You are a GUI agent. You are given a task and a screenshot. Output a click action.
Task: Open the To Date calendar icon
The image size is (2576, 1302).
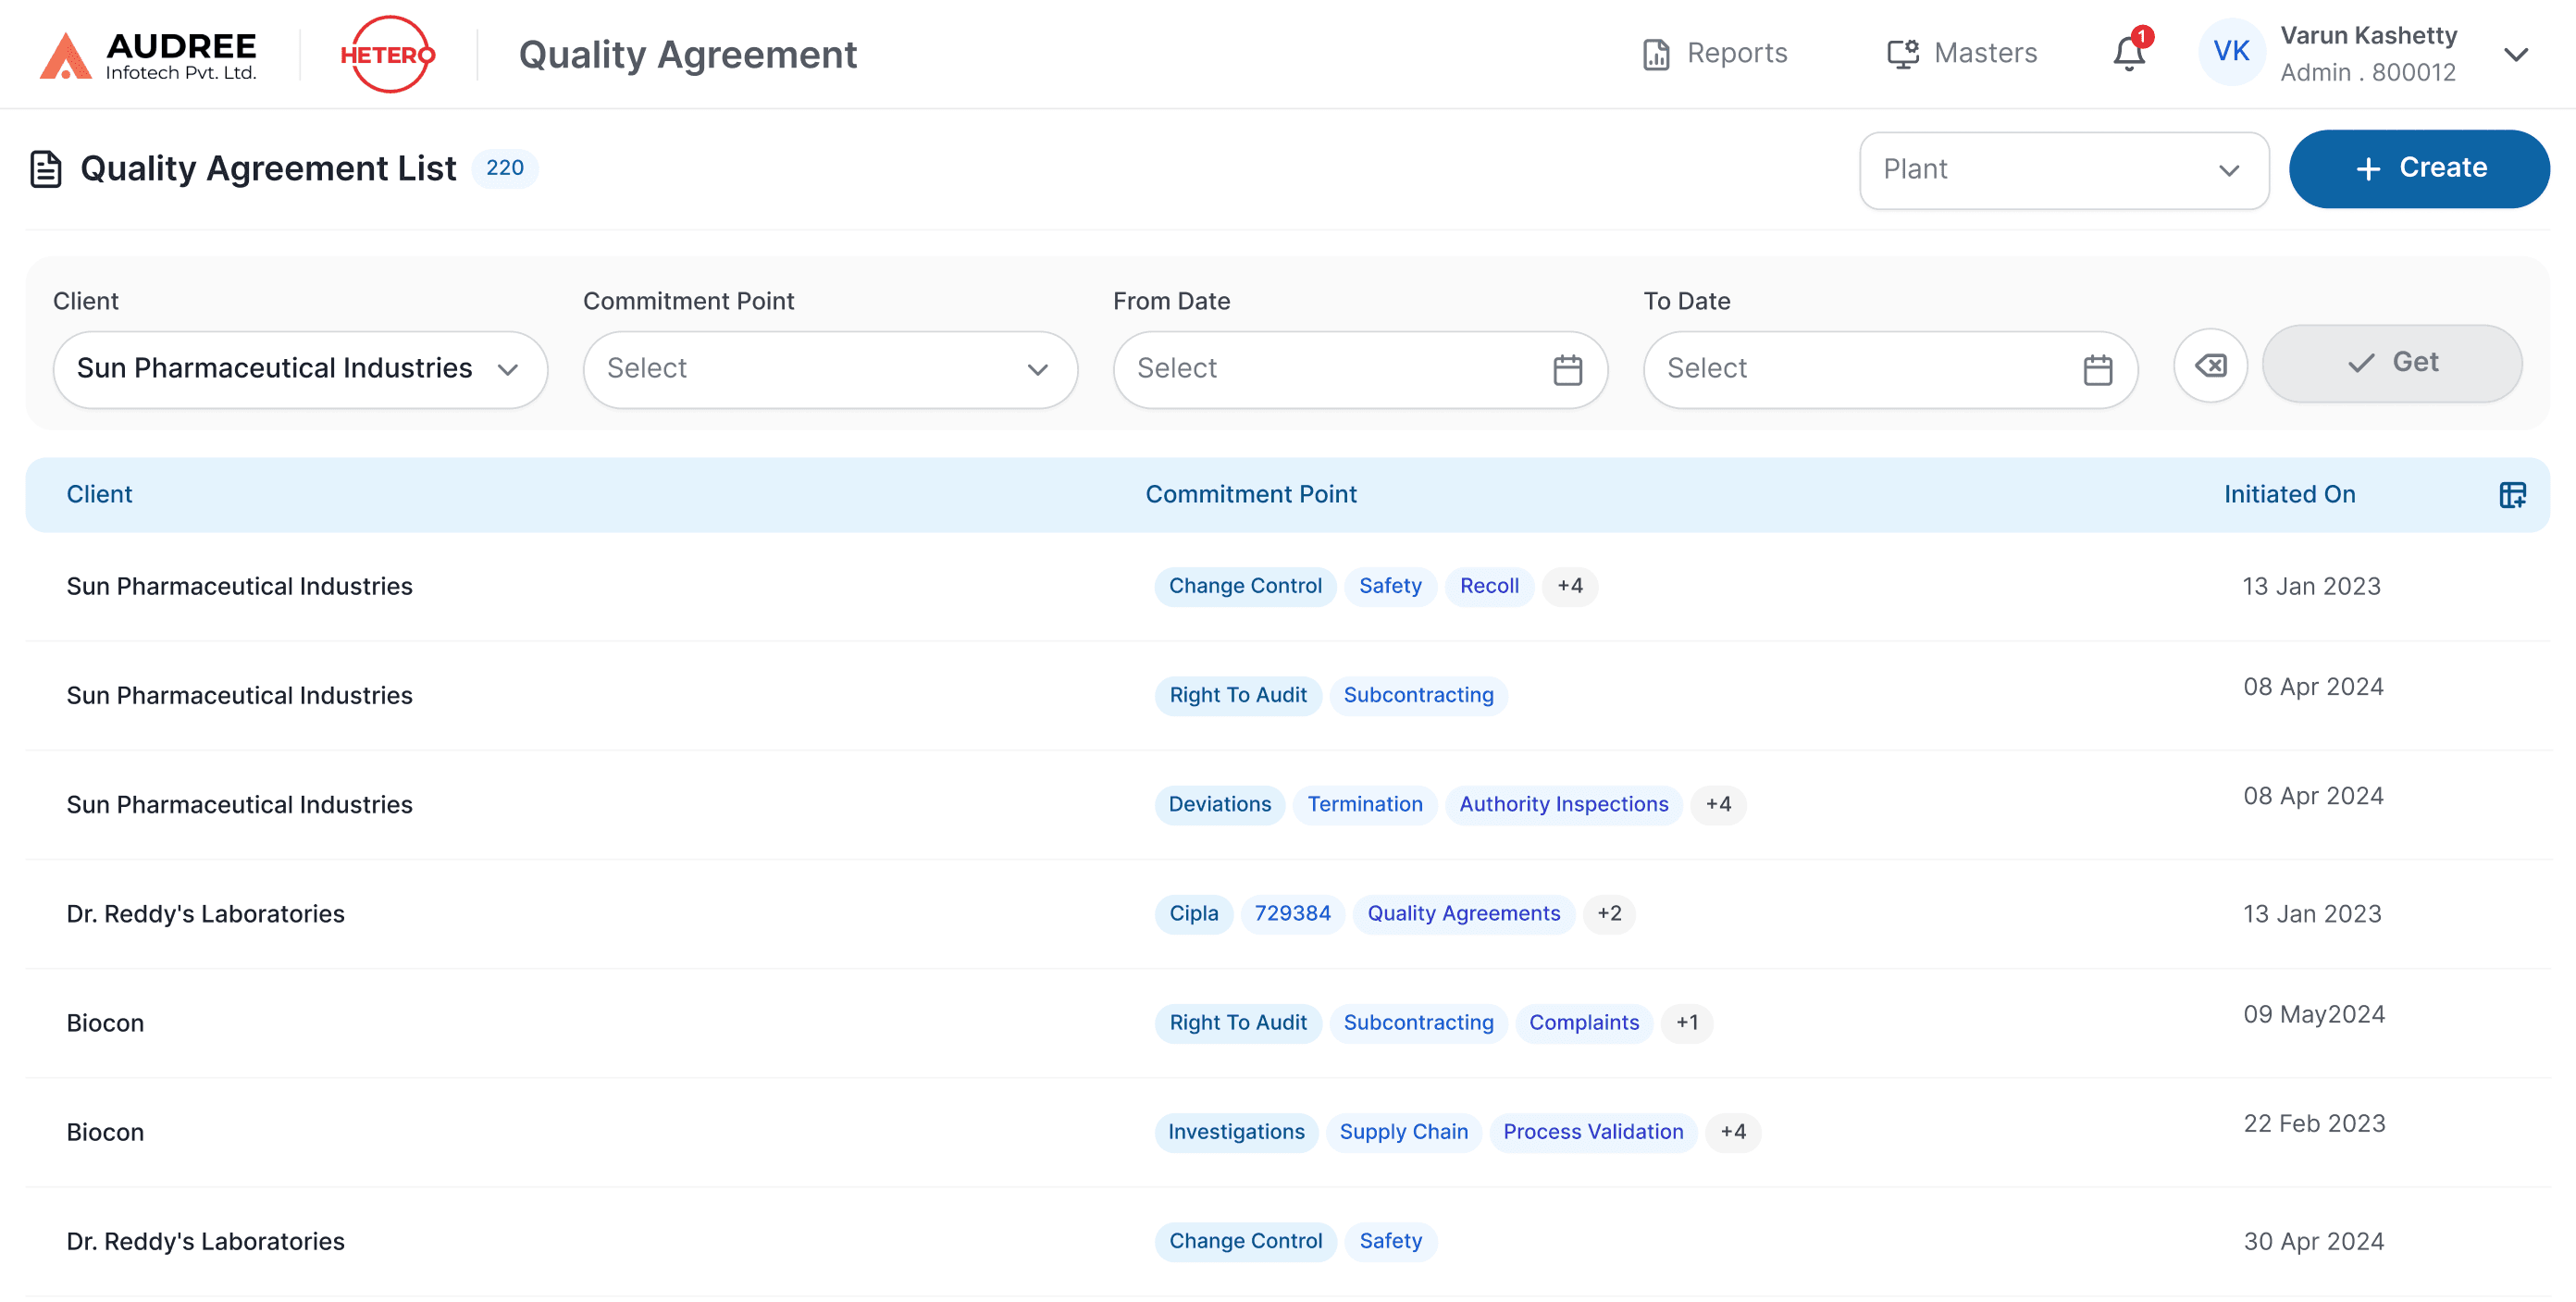[2097, 369]
